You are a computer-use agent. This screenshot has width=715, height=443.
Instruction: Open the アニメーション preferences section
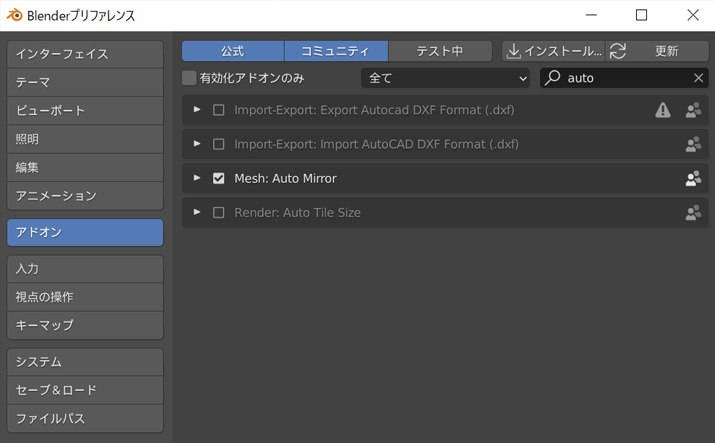tap(85, 196)
